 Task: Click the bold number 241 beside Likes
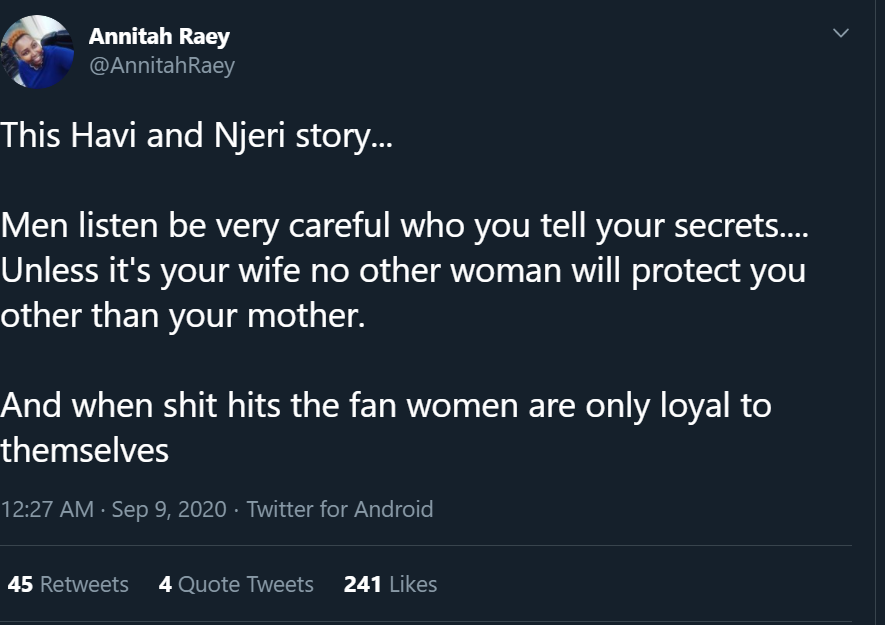362,584
